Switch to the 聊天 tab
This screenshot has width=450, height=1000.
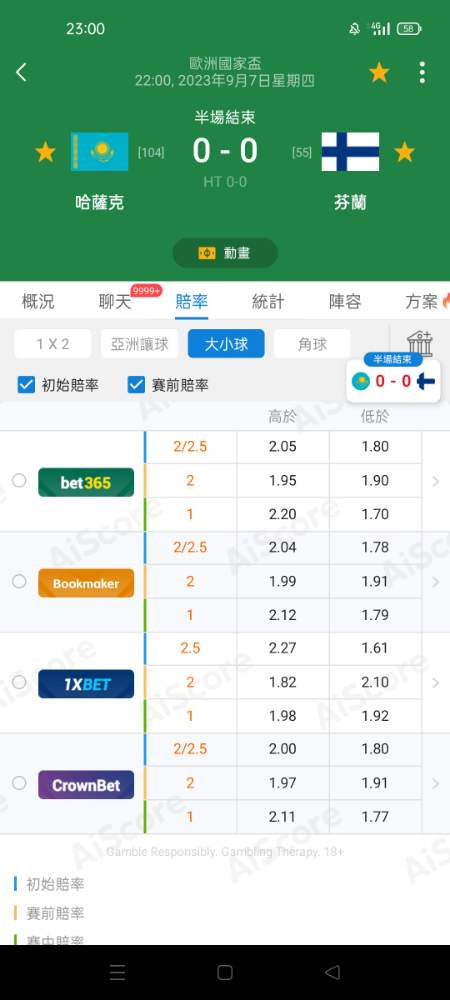[x=115, y=302]
